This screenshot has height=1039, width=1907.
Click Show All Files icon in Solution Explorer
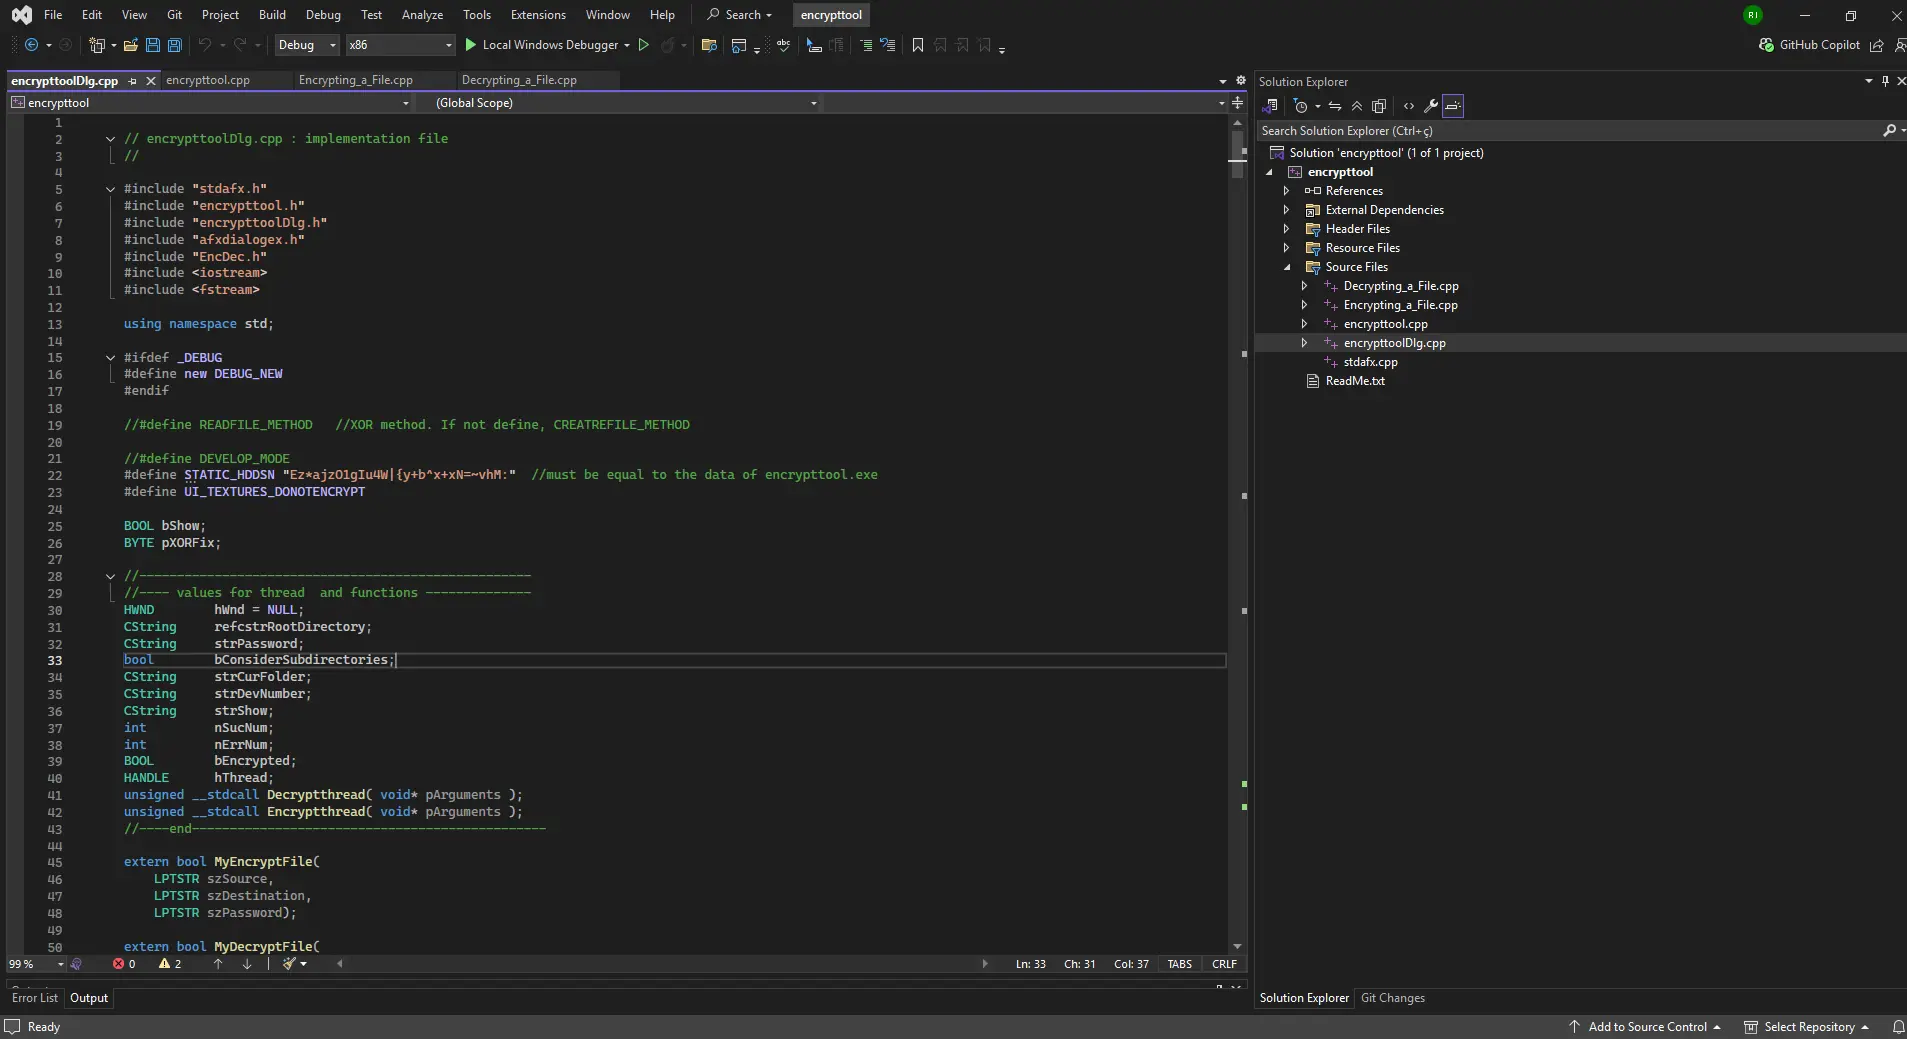(1379, 106)
